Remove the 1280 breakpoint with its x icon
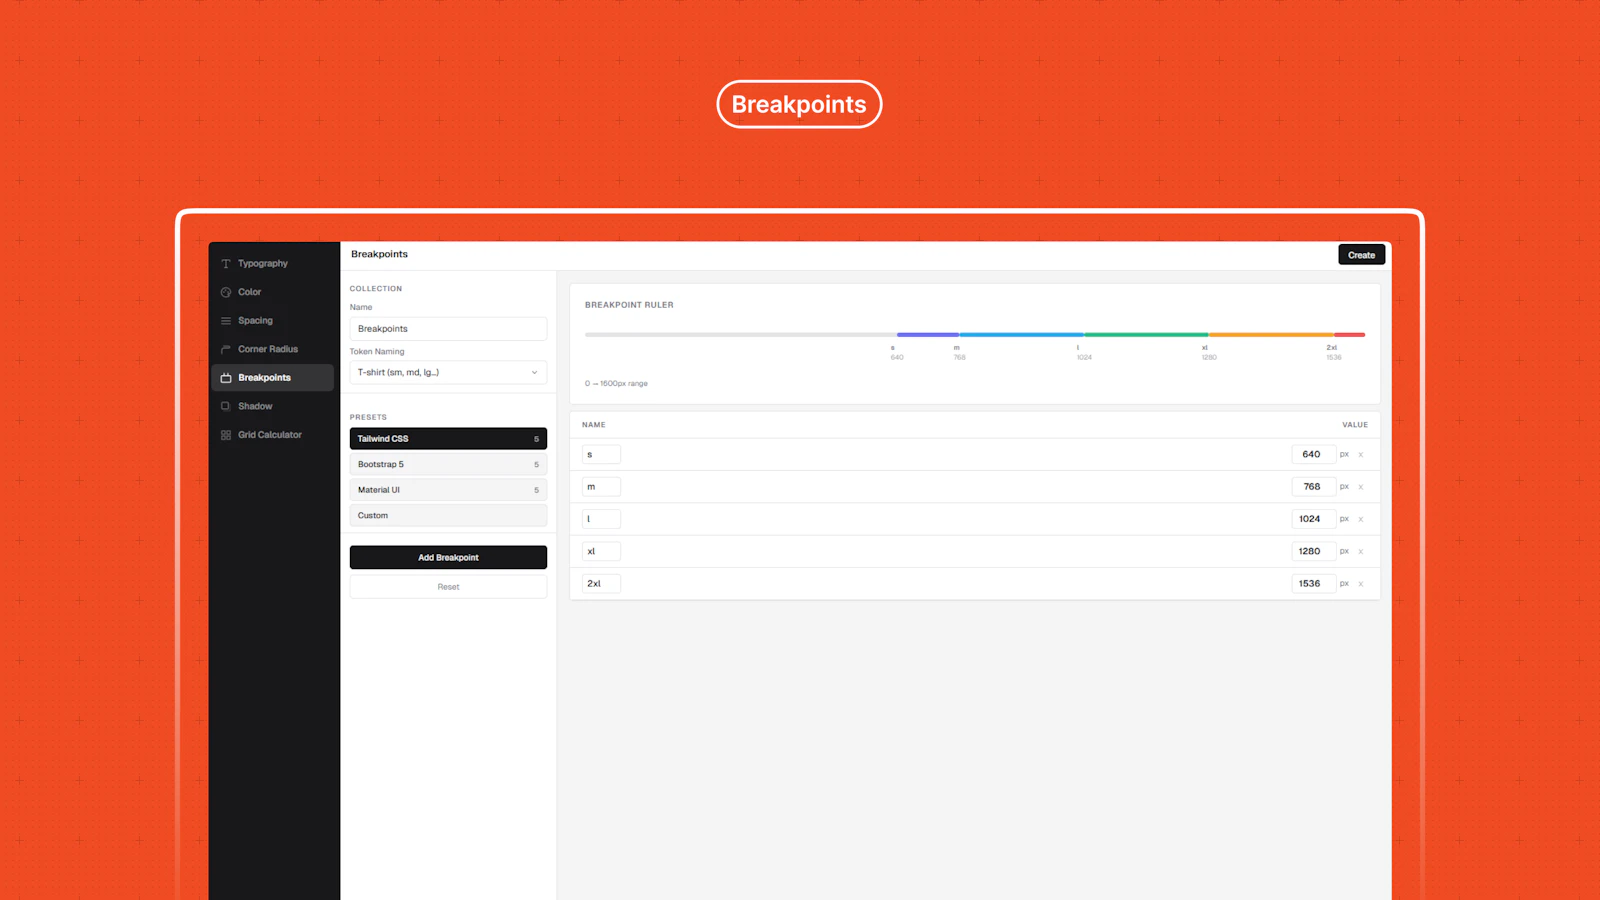Image resolution: width=1600 pixels, height=900 pixels. 1360,552
